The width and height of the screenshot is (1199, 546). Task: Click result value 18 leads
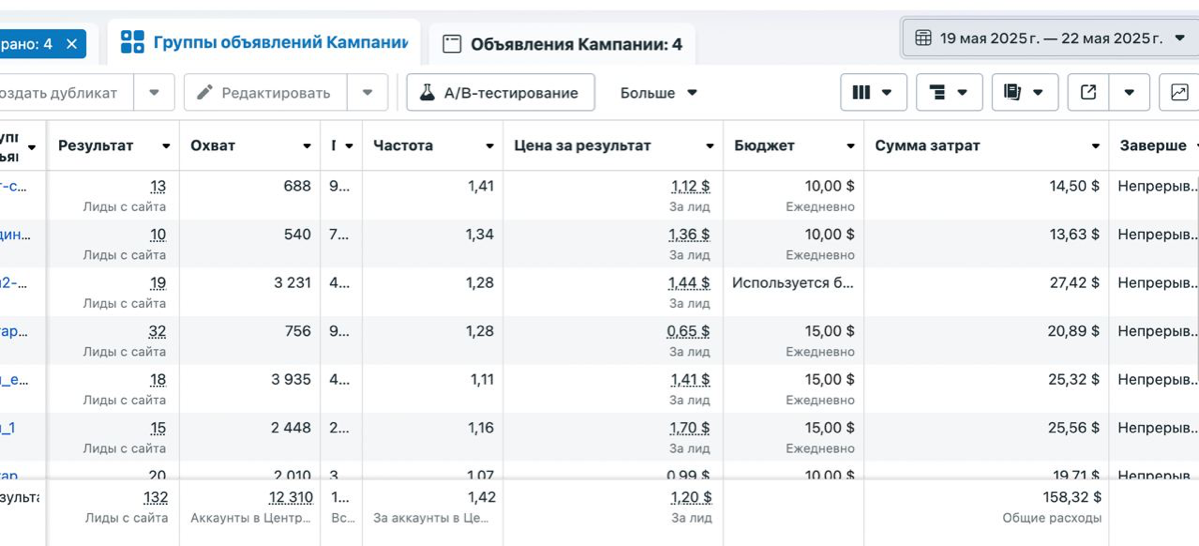point(158,379)
